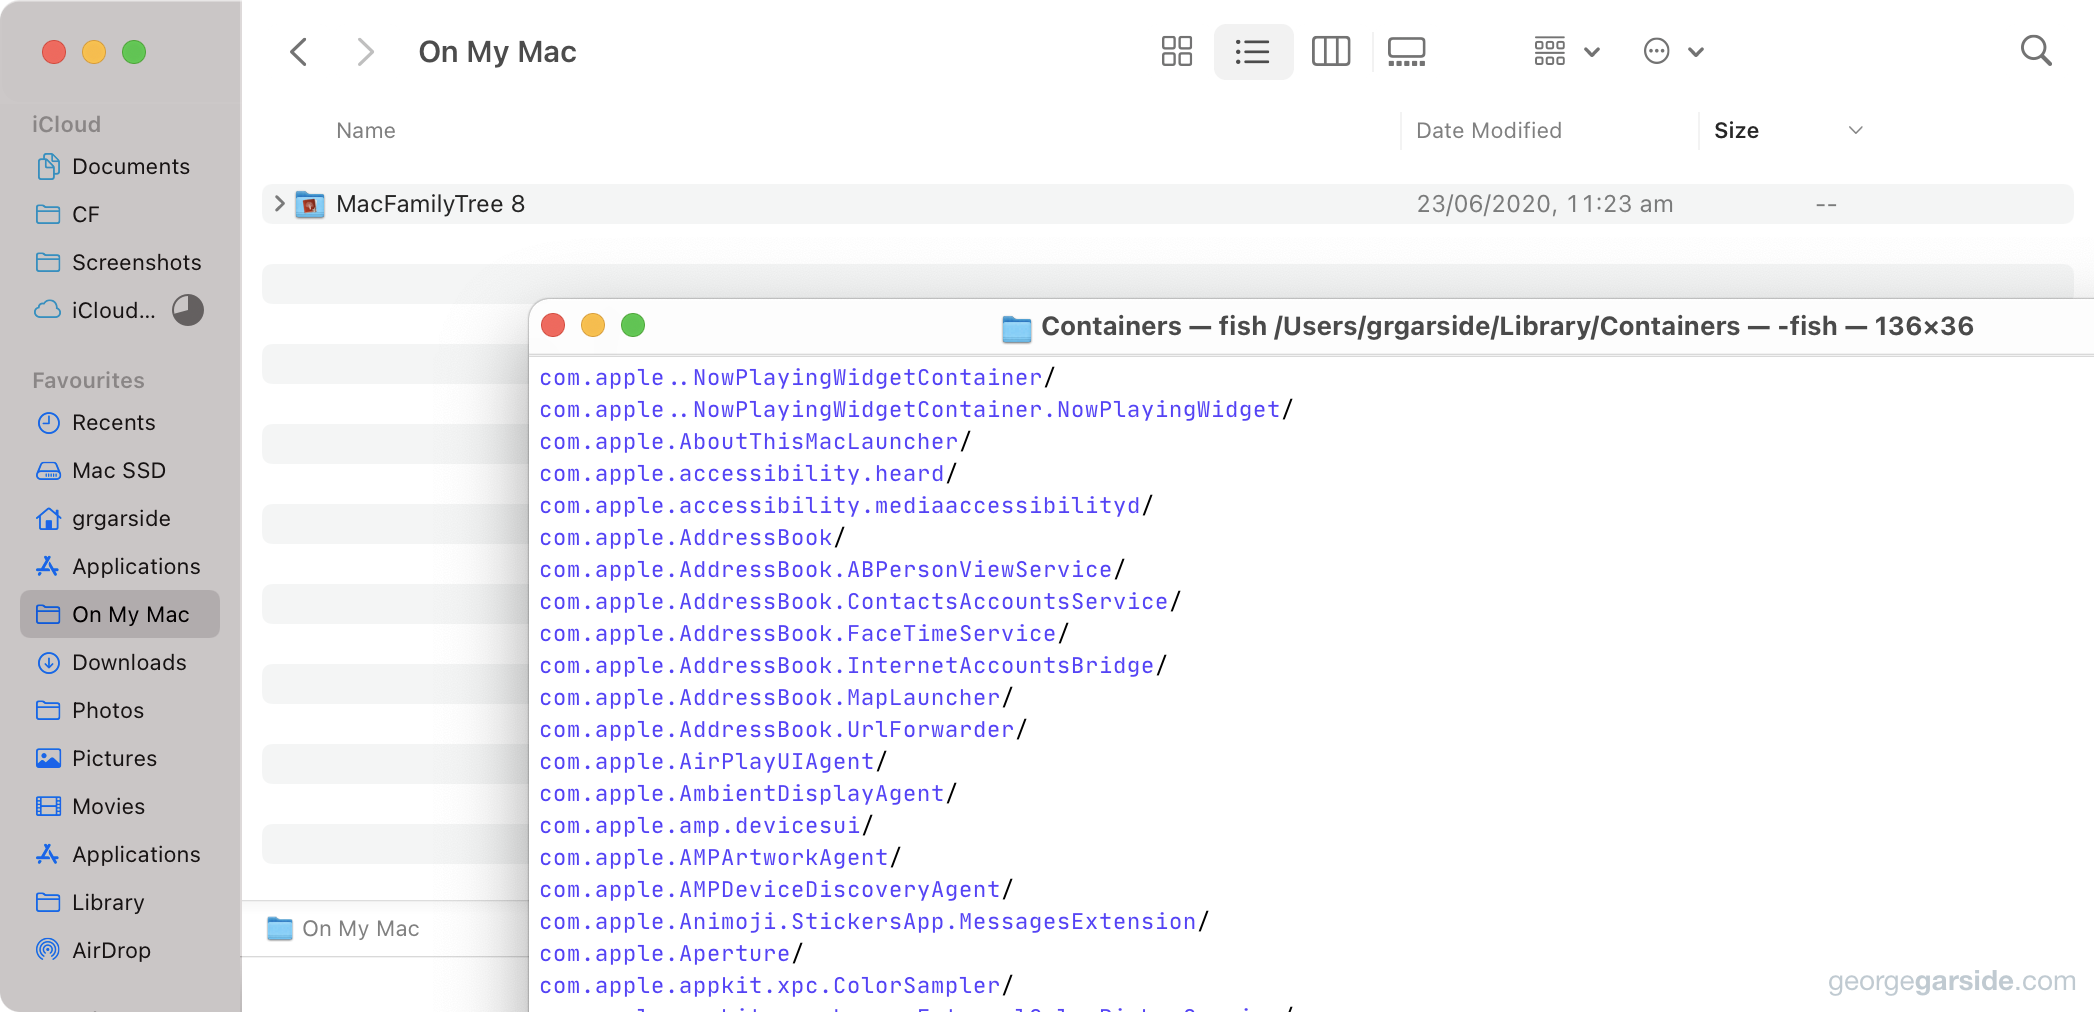Open CF folder in sidebar
Screen dimensions: 2094x1012
click(120, 214)
